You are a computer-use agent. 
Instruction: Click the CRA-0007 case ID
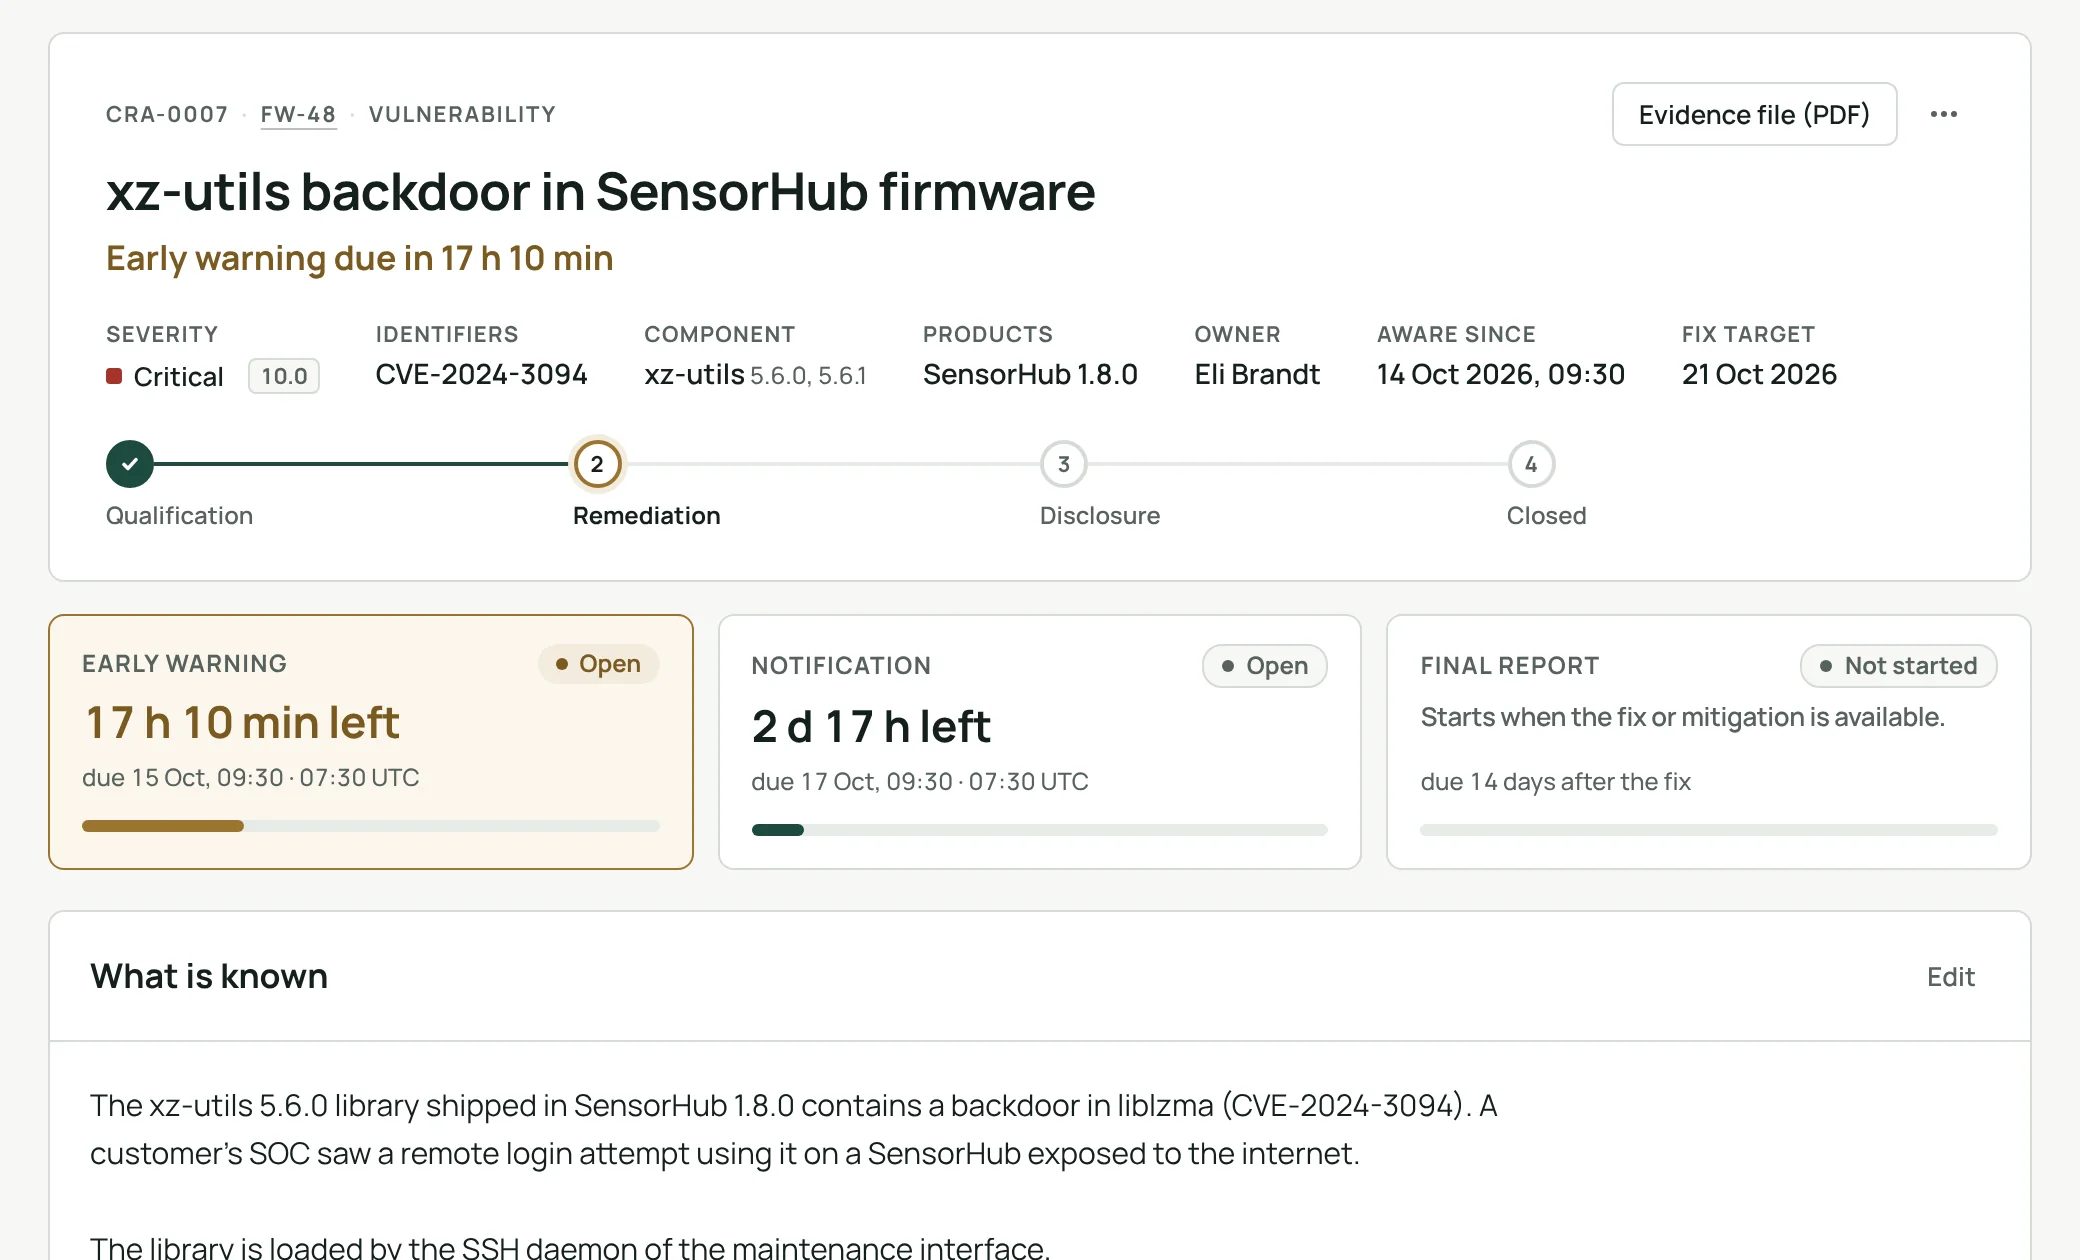(x=167, y=114)
